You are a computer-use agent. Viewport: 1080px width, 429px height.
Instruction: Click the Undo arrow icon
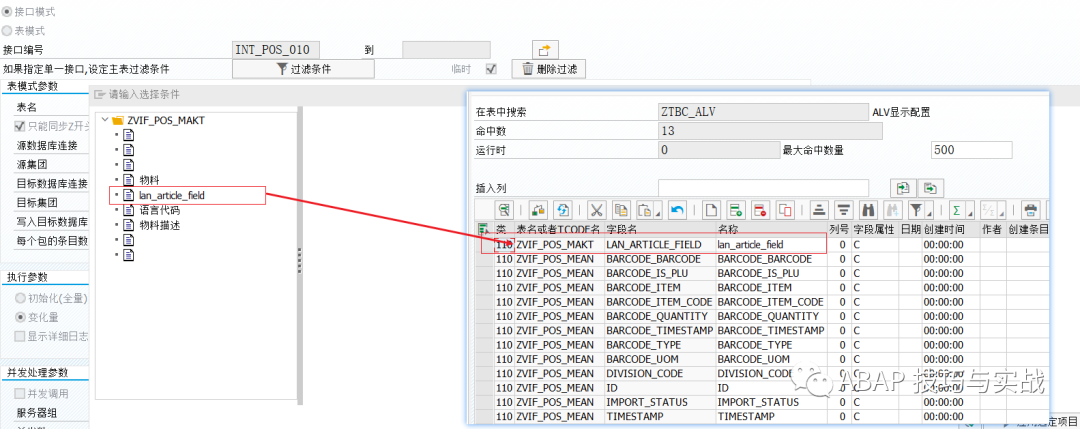[677, 210]
